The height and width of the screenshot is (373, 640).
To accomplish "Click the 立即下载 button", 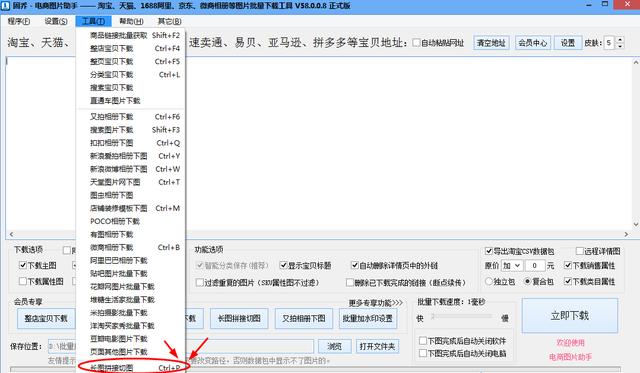I will [x=570, y=315].
